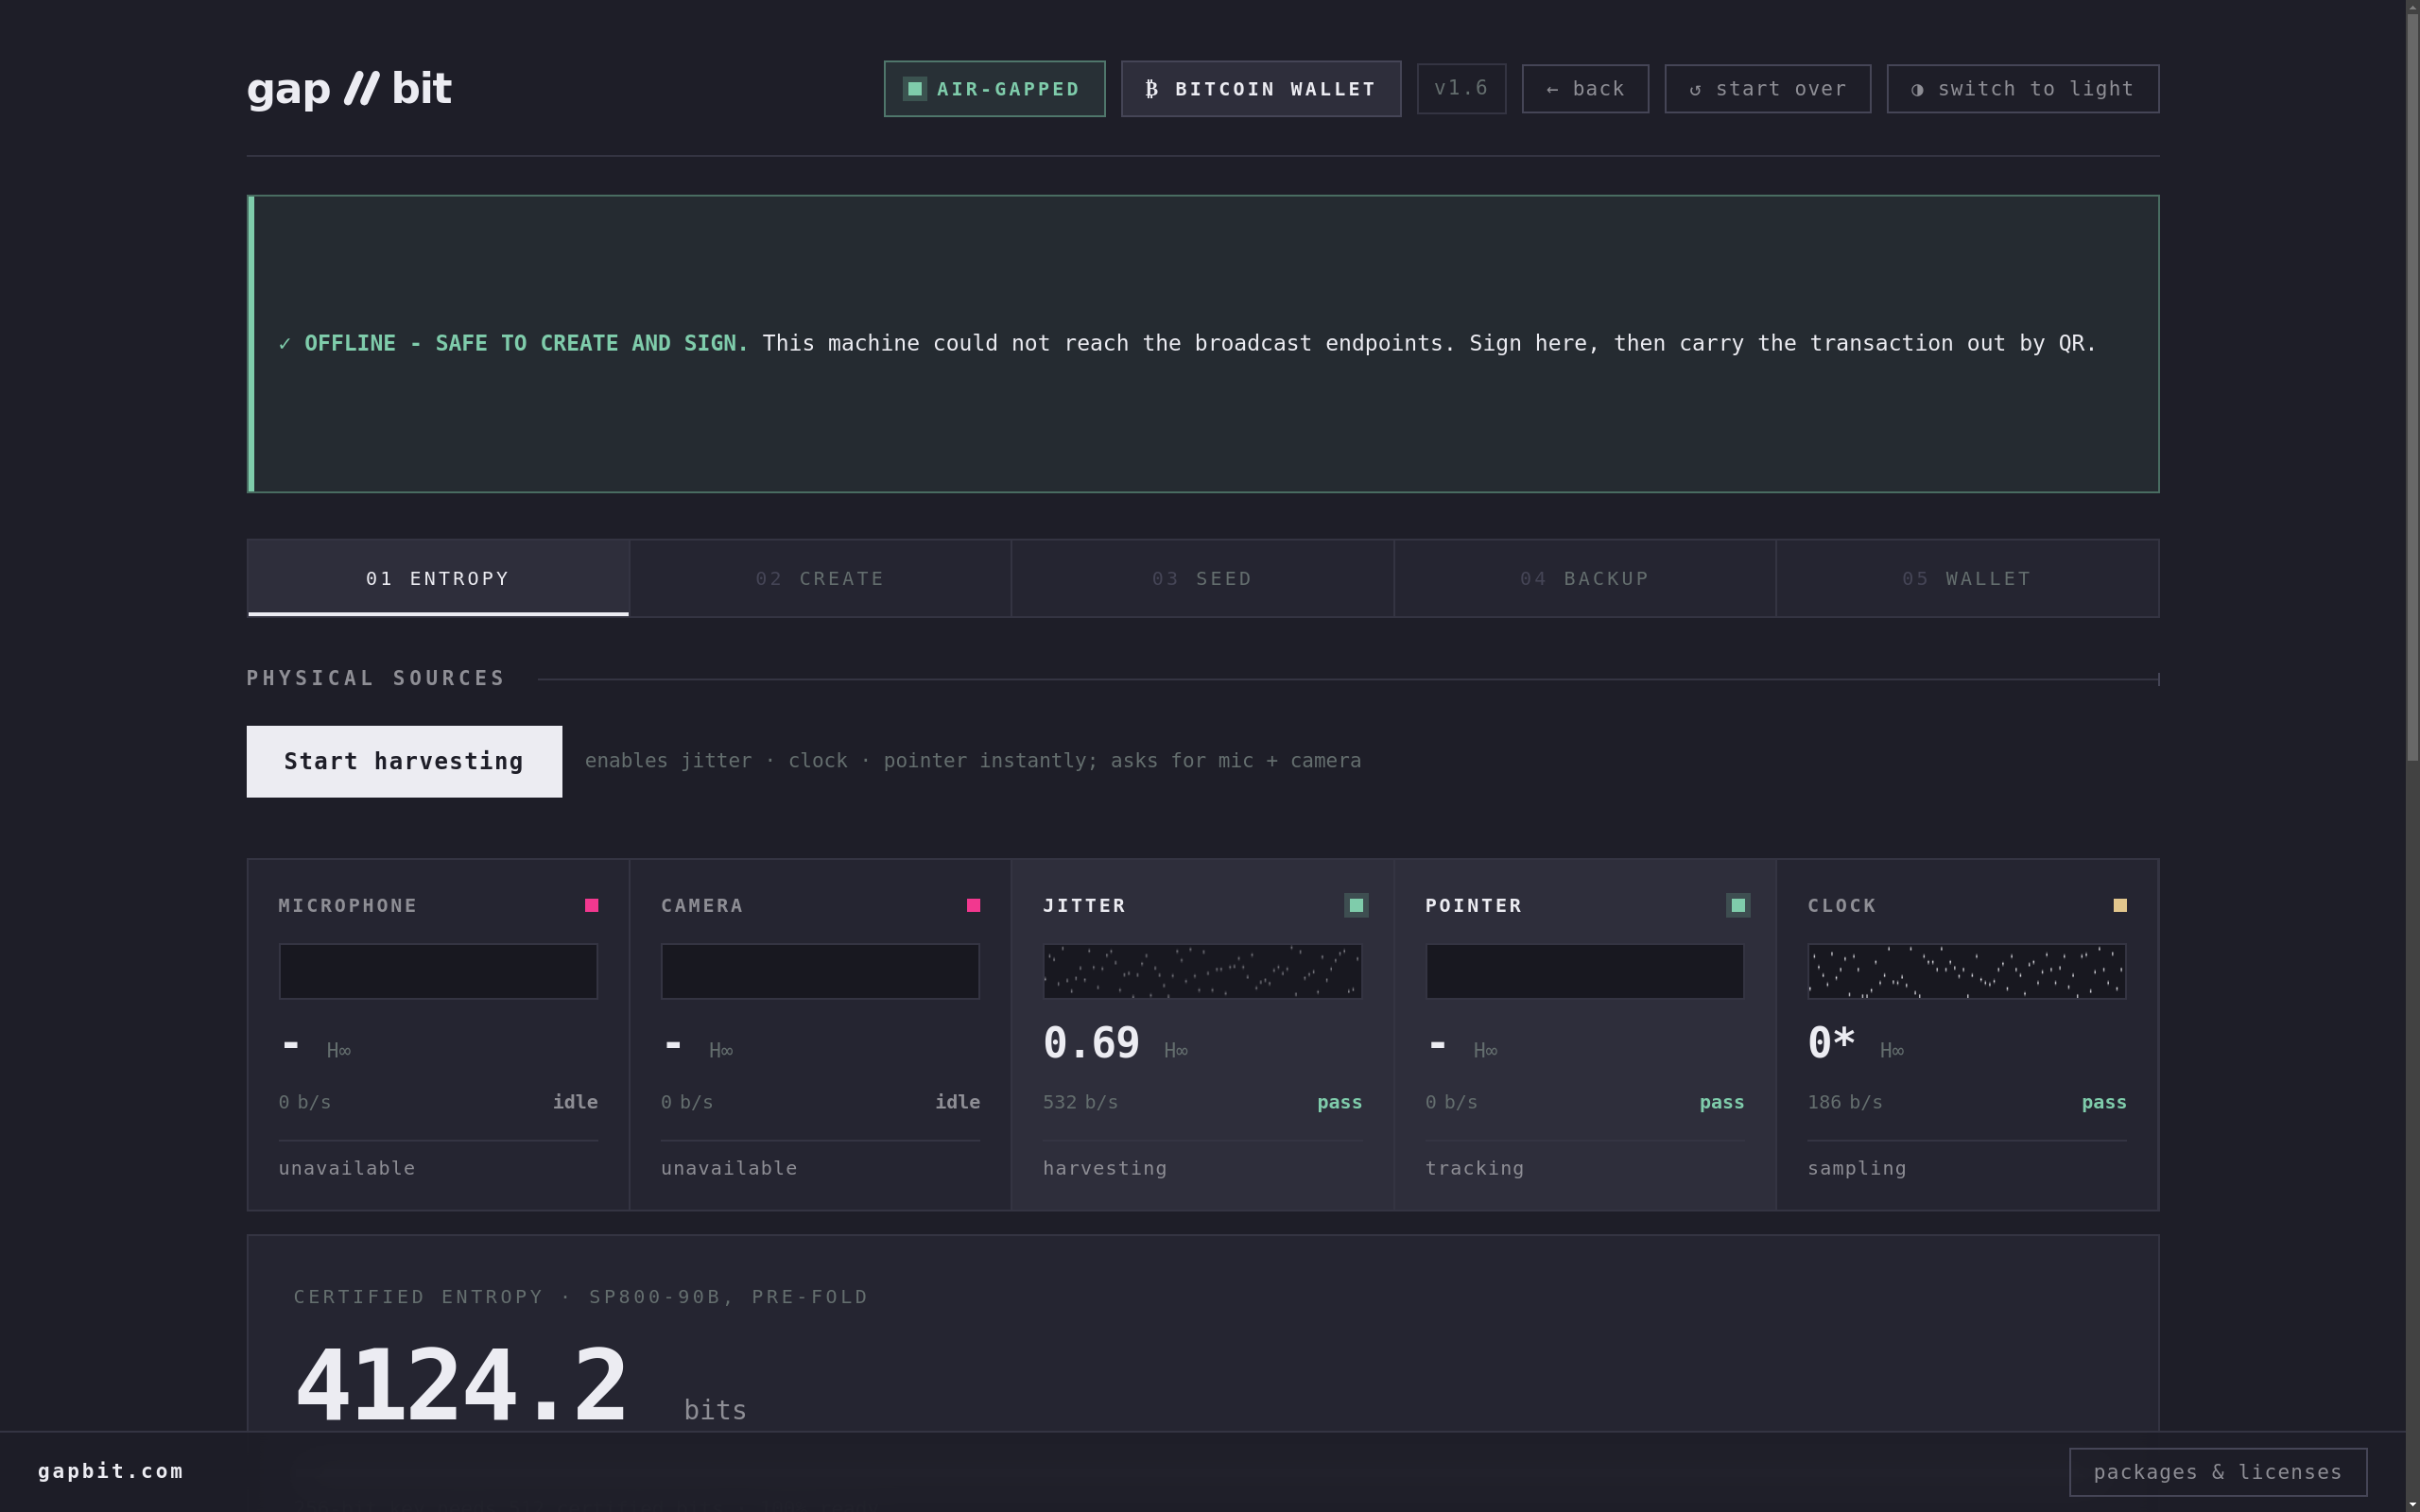Screen dimensions: 2420x1512
Task: Click the Camera unavailable text
Action: 728,1168
